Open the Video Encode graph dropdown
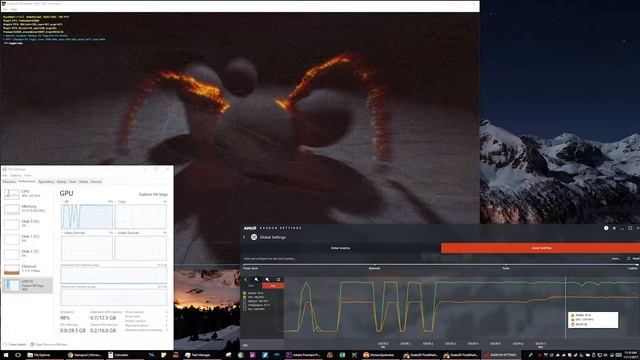This screenshot has height=360, width=640. 74,233
